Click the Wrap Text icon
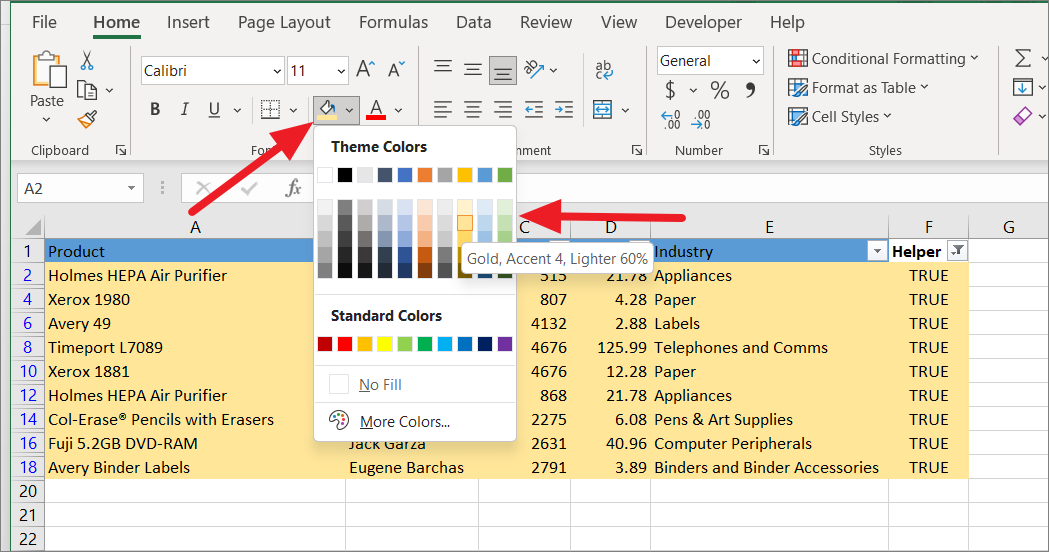The image size is (1049, 552). point(603,69)
